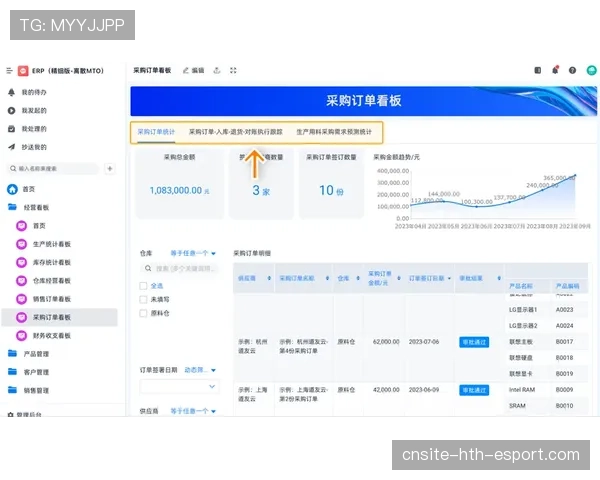Viewport: 600px width, 480px height.
Task: Click the 2023-07-06 date cell
Action: coord(424,342)
